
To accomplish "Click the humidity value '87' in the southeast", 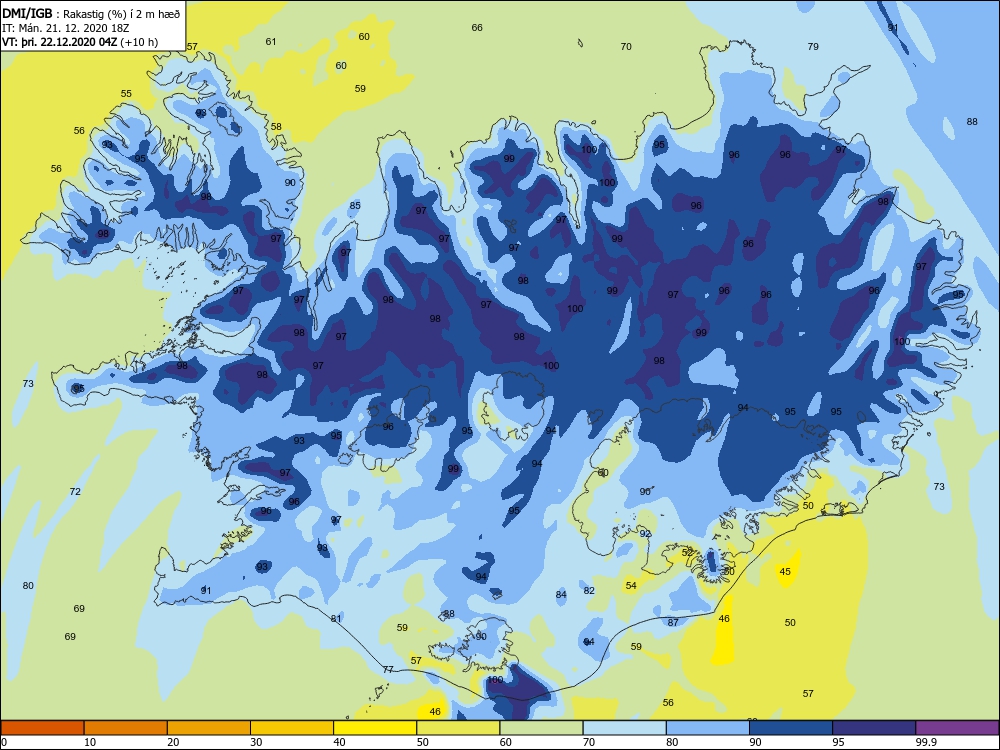I will click(673, 622).
